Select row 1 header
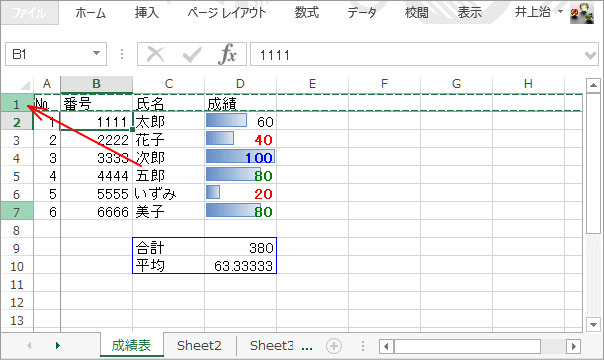The image size is (604, 360). coord(17,103)
